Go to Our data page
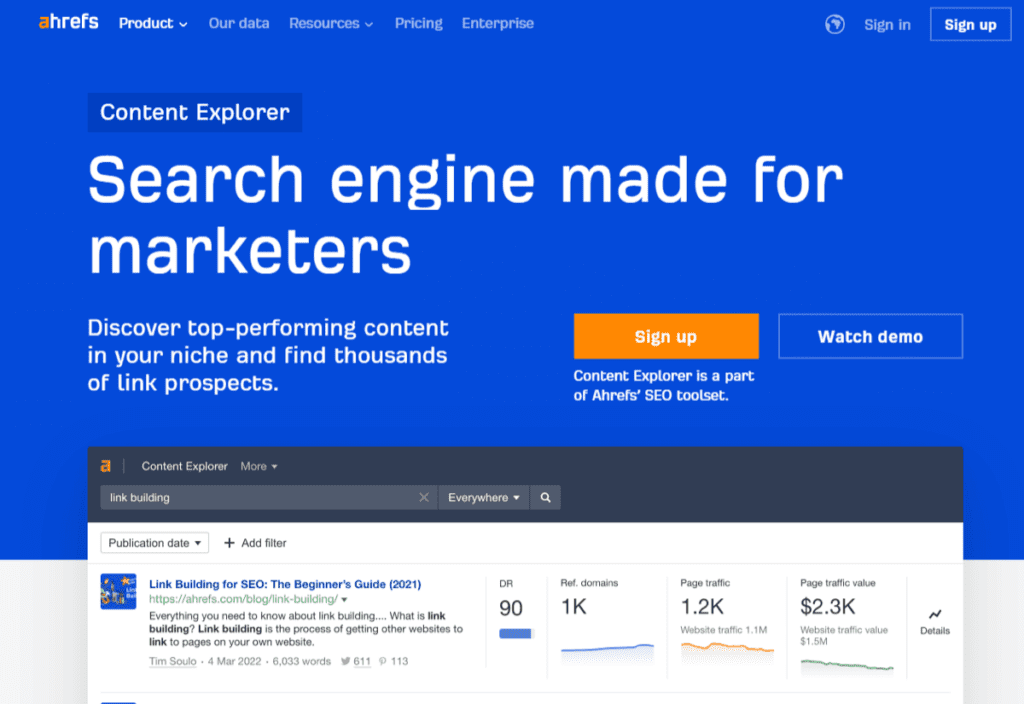Viewport: 1024px width, 704px height. 239,24
